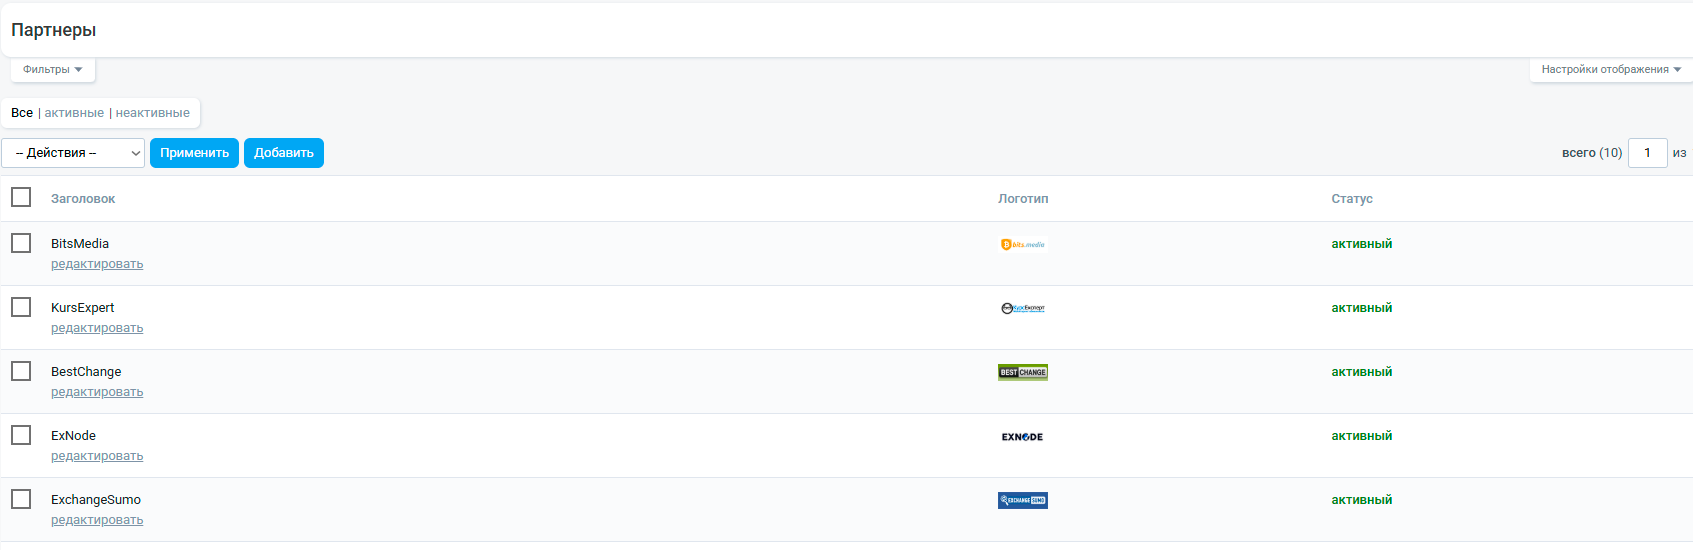Click активный status in ExNode row
The image size is (1693, 550).
(1361, 436)
